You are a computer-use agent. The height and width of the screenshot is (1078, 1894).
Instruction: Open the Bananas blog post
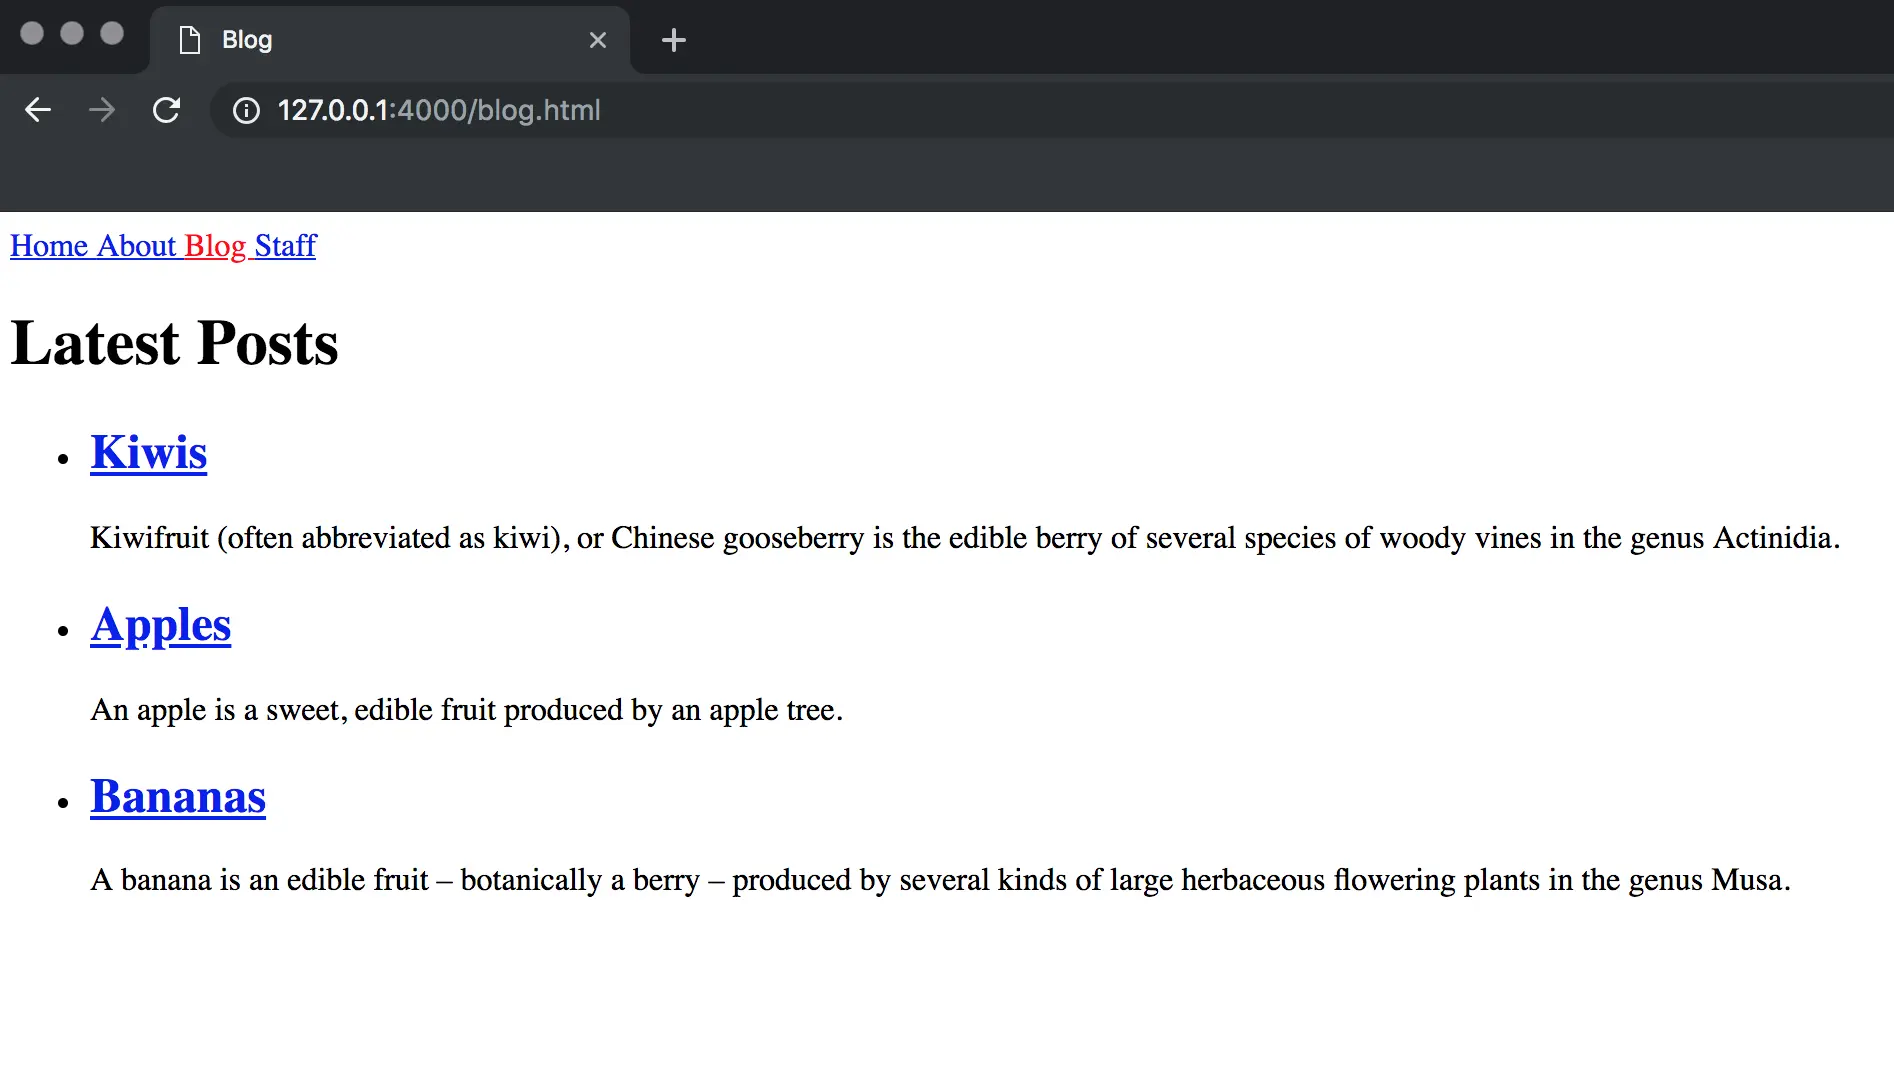click(177, 797)
